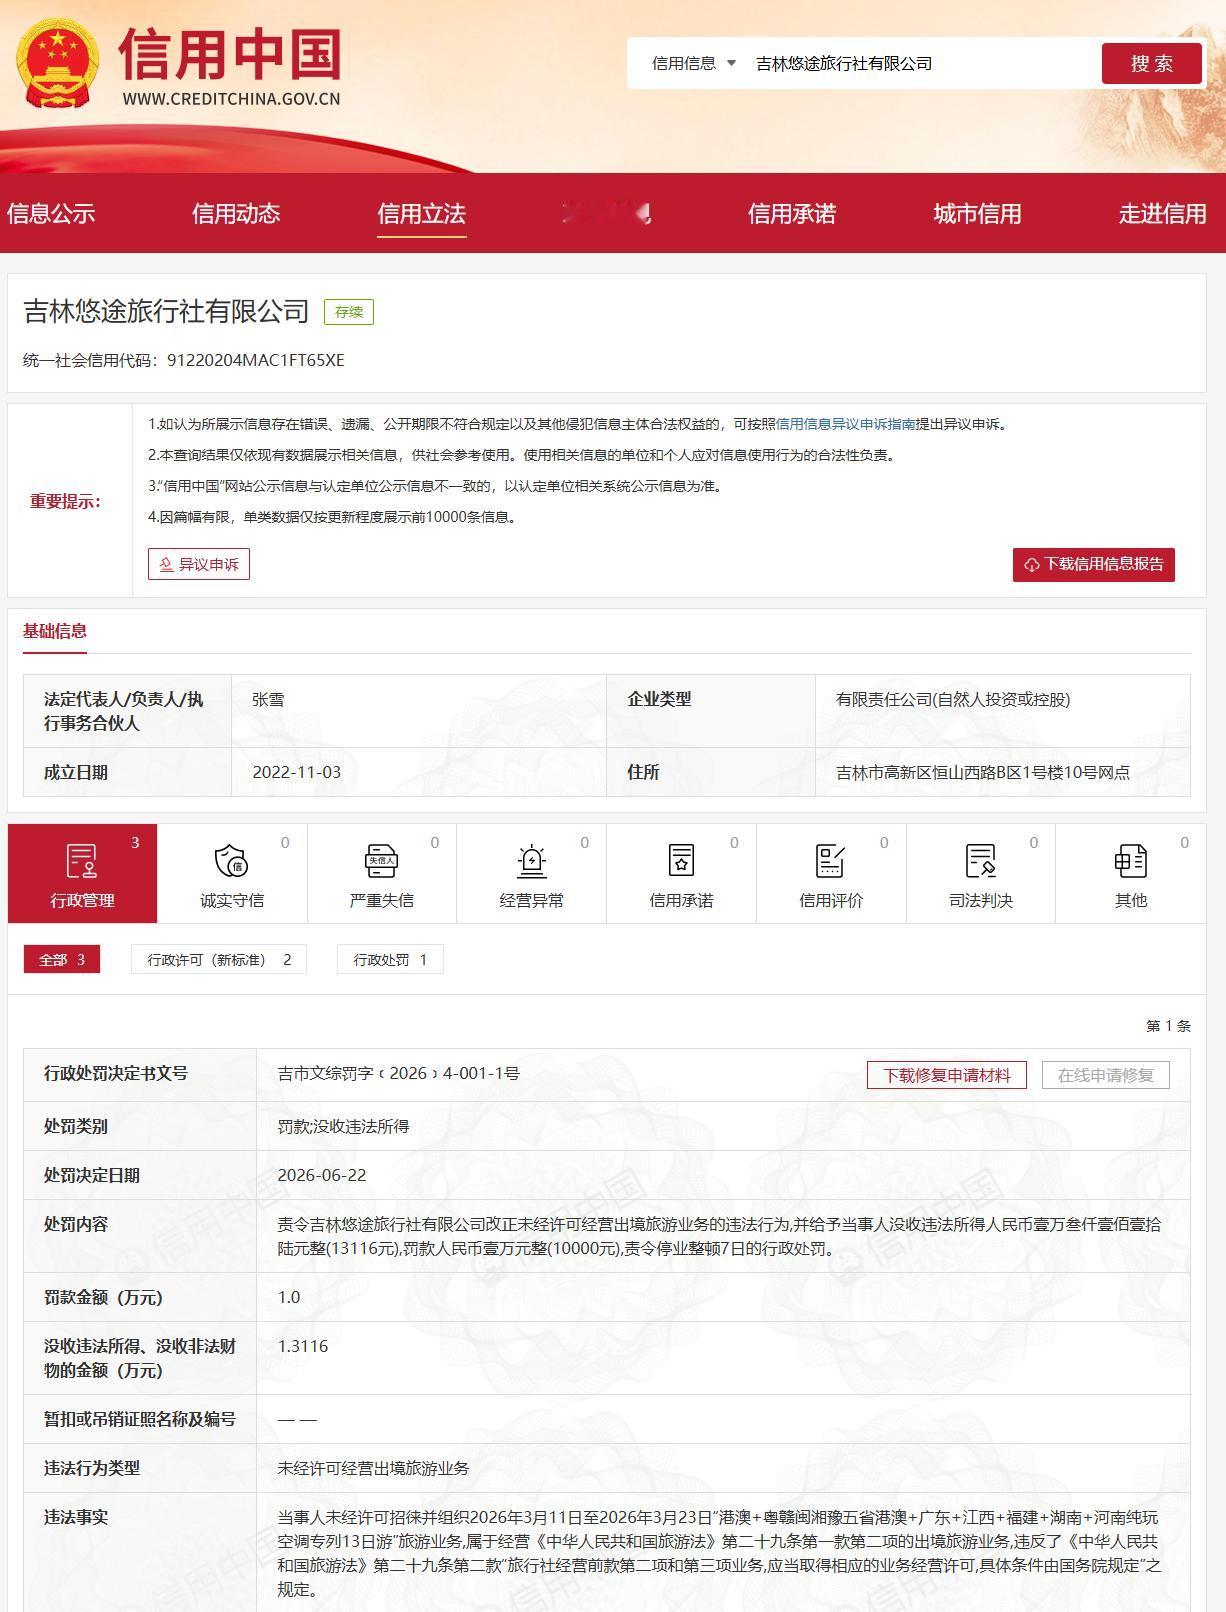Image resolution: width=1226 pixels, height=1612 pixels.
Task: Open the 信用信息 search type dropdown
Action: point(694,63)
